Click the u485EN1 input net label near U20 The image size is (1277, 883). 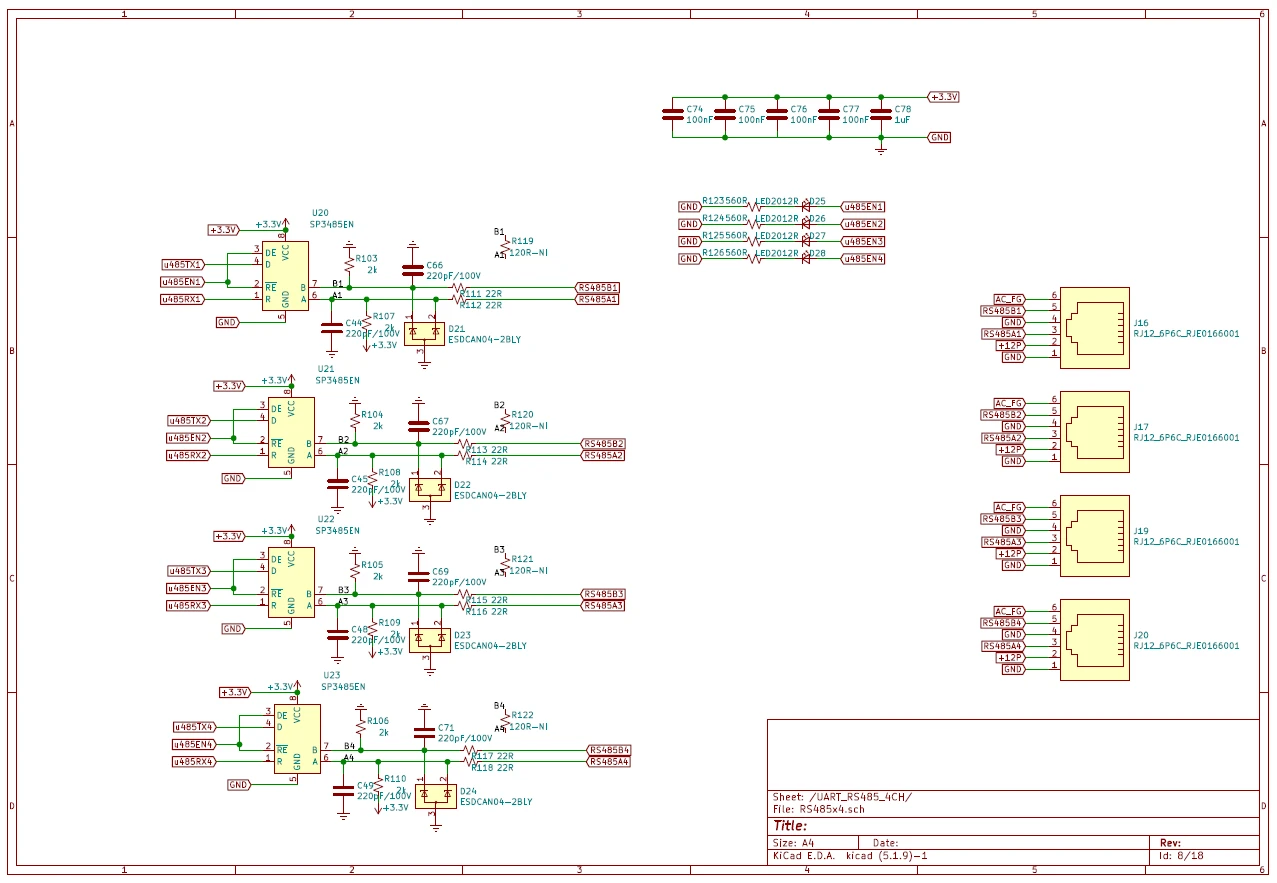coord(183,282)
